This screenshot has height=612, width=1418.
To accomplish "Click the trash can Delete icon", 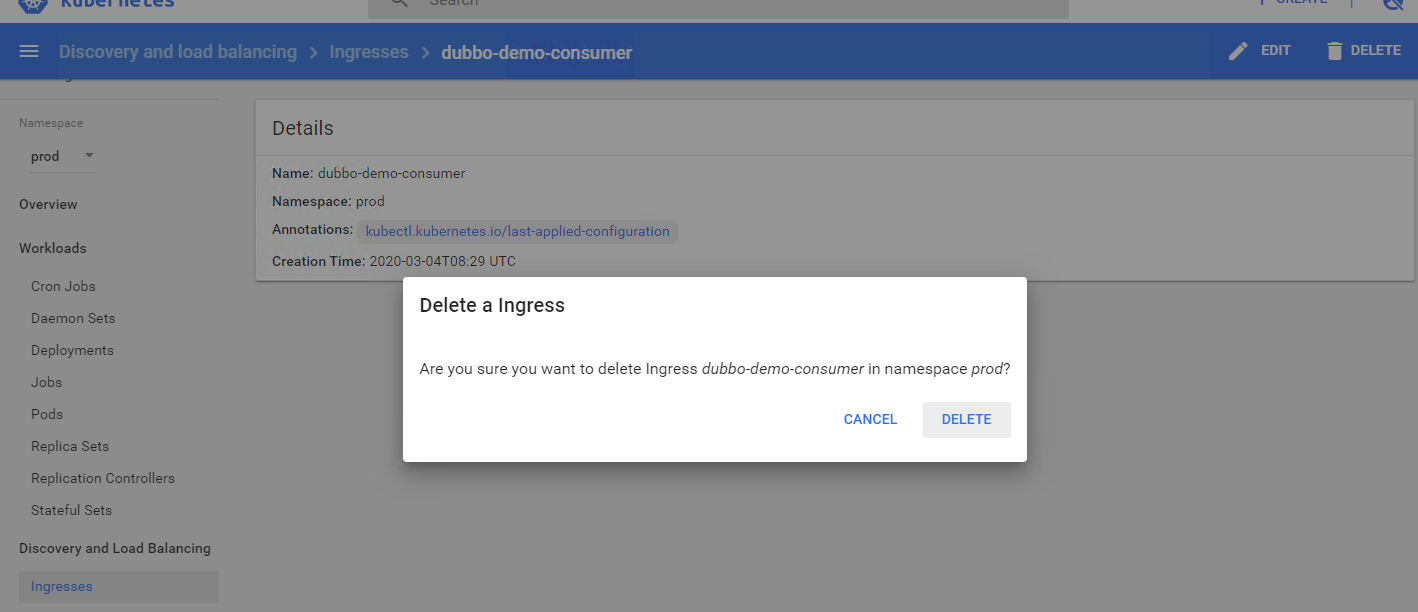I will pyautogui.click(x=1334, y=51).
